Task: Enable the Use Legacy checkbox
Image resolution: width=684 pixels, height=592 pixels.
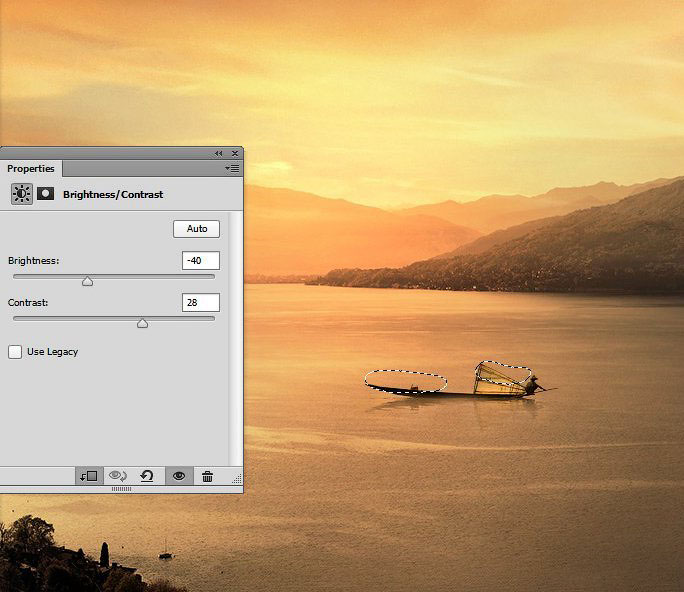Action: [x=15, y=352]
